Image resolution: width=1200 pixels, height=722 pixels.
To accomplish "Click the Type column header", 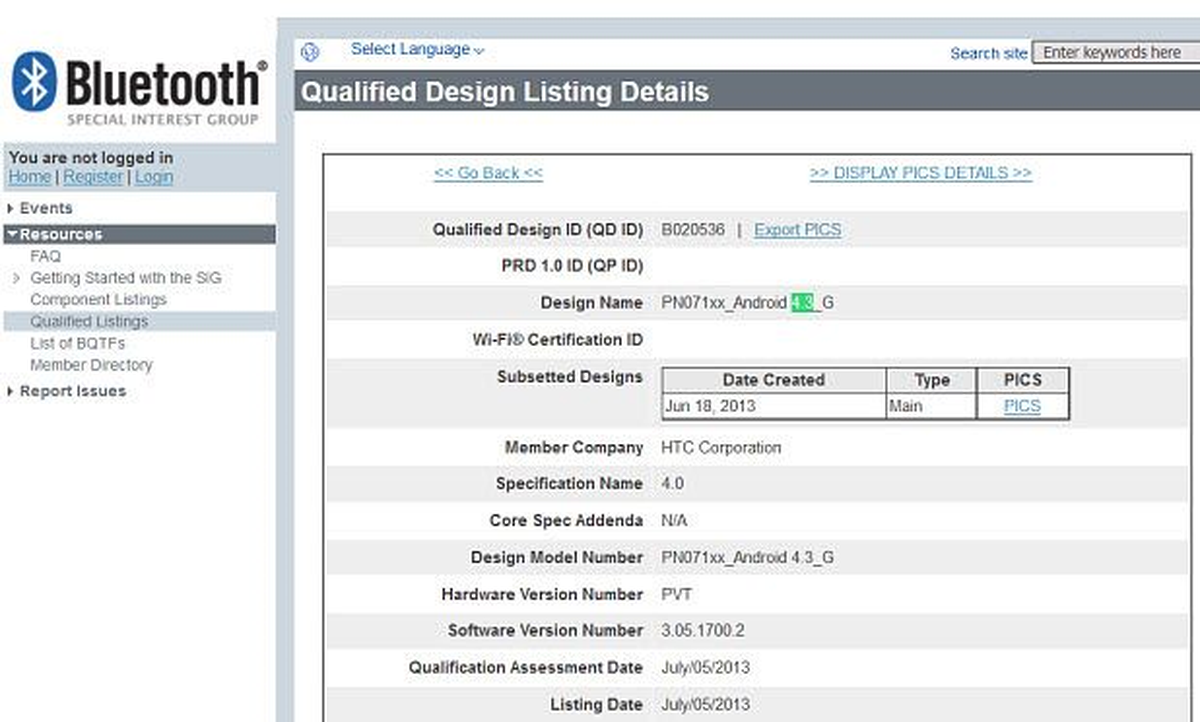I will (x=931, y=380).
